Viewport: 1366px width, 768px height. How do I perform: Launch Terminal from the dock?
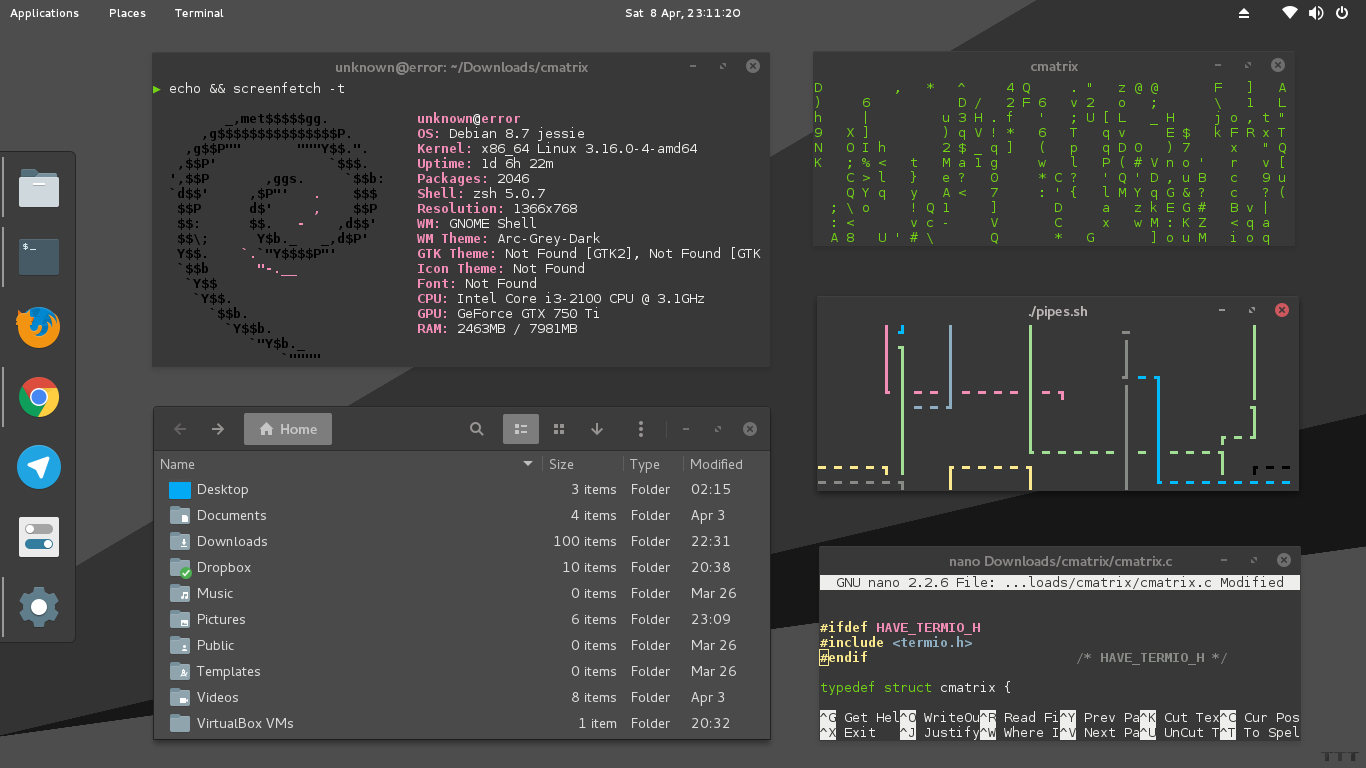(x=39, y=257)
